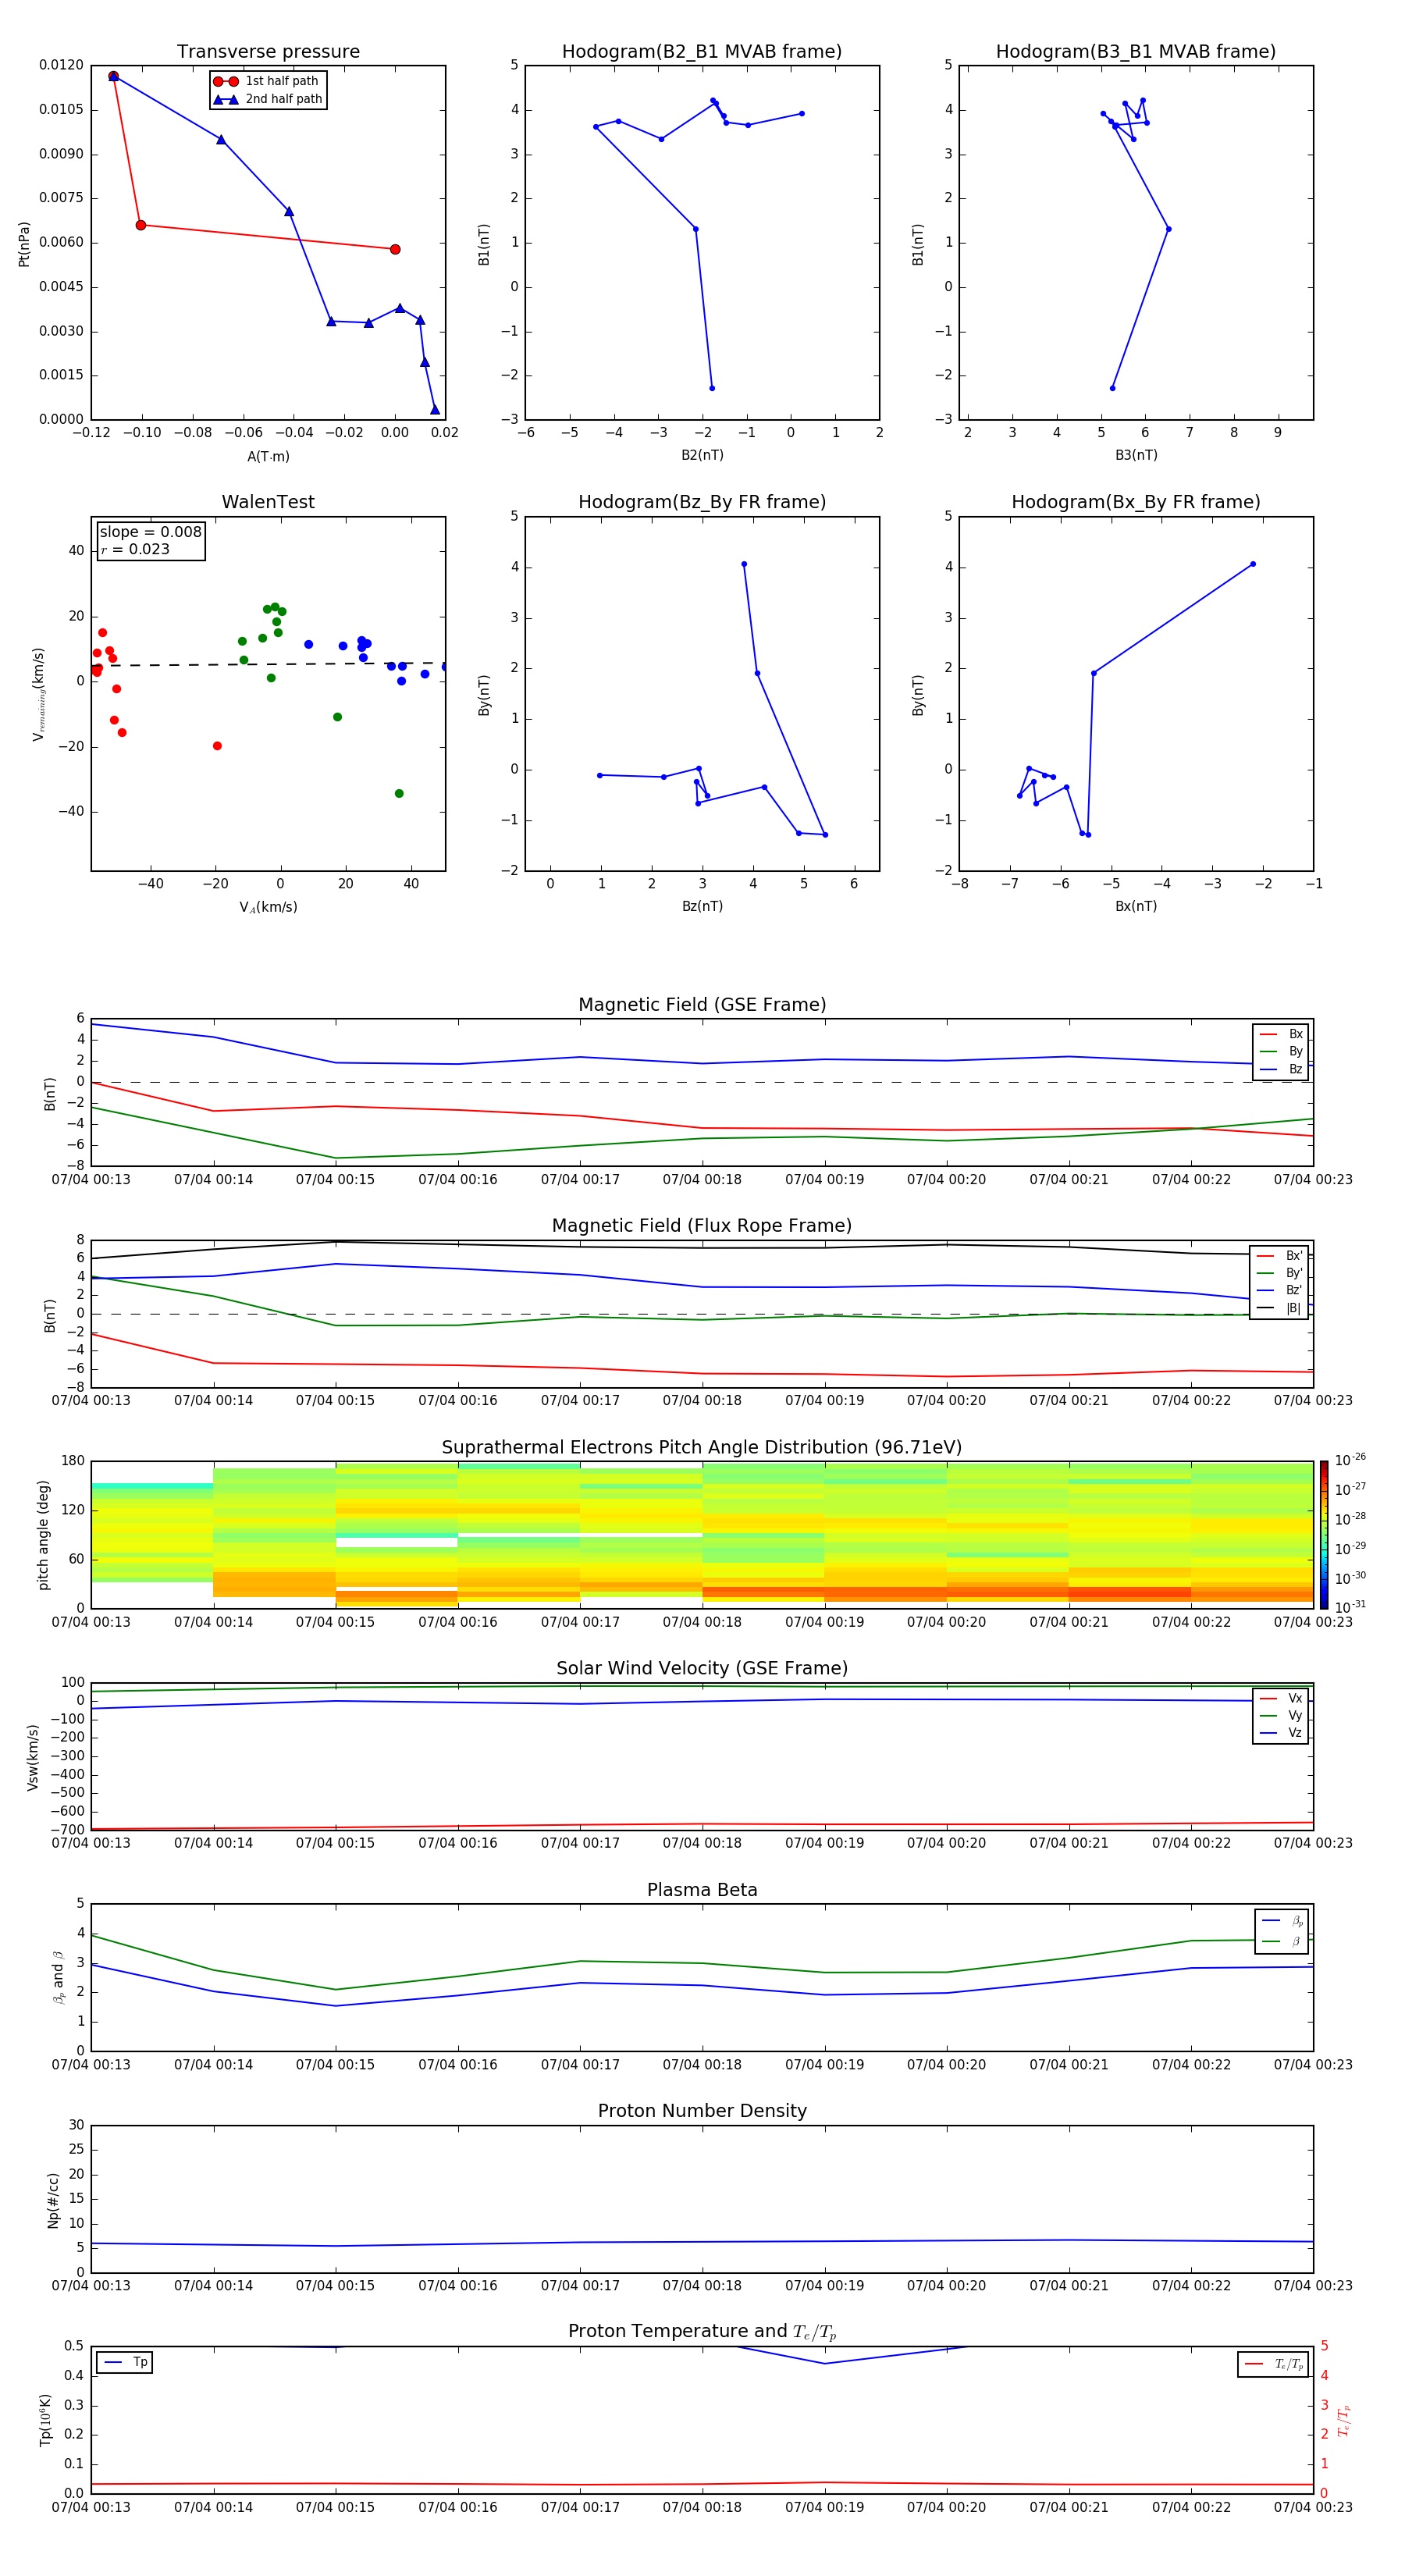Click the Suprathermal Electrons Pitch Angle Distribution title
This screenshot has height=2576, width=1405.
coord(702,1447)
